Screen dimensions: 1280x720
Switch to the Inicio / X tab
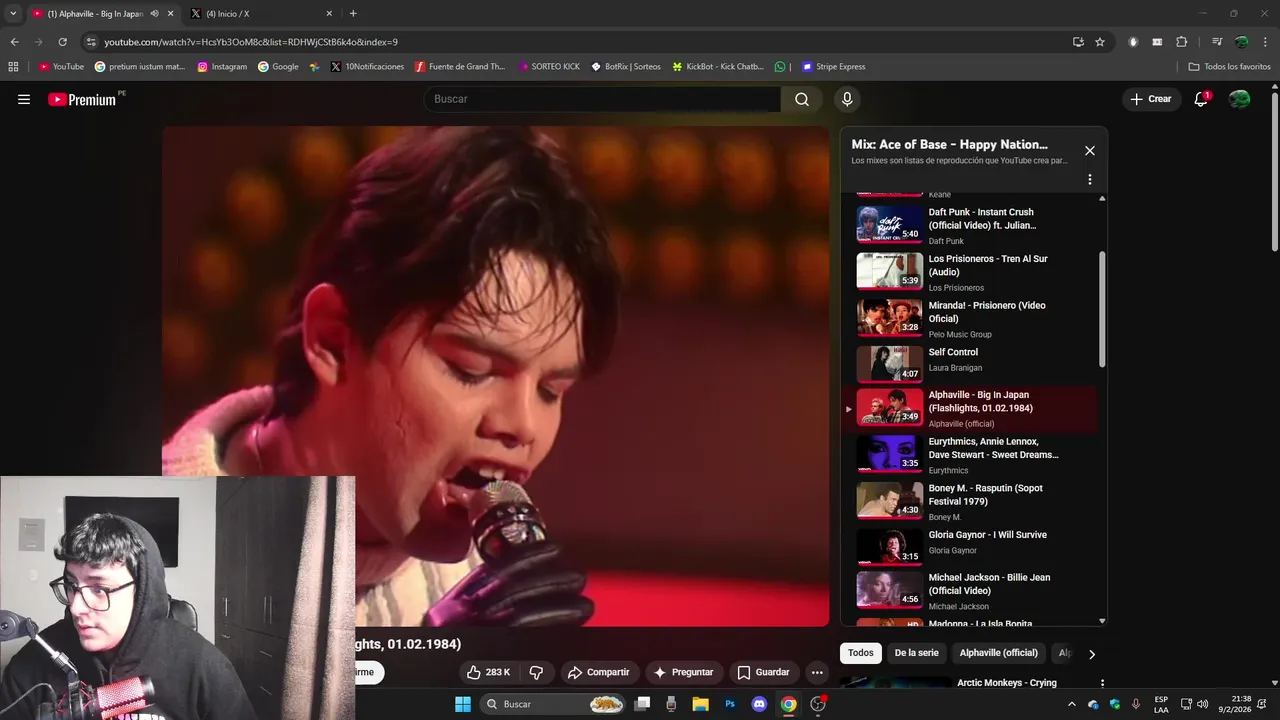(x=262, y=13)
